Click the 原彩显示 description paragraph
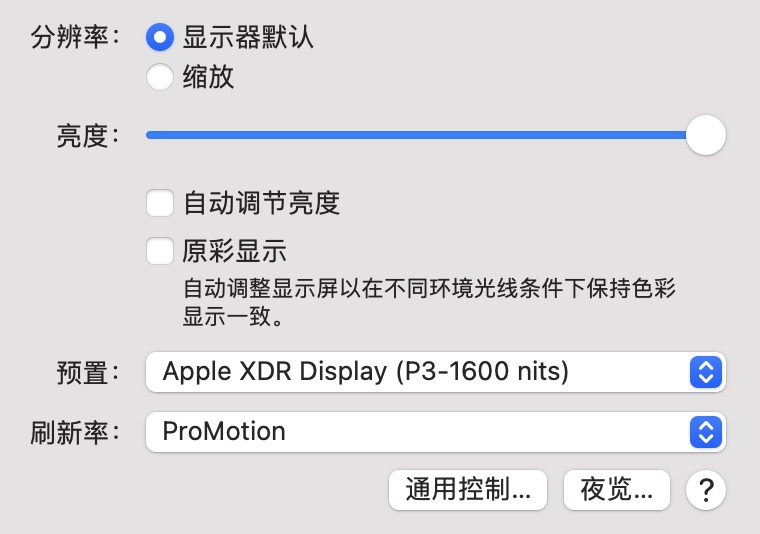760x534 pixels. pos(430,304)
